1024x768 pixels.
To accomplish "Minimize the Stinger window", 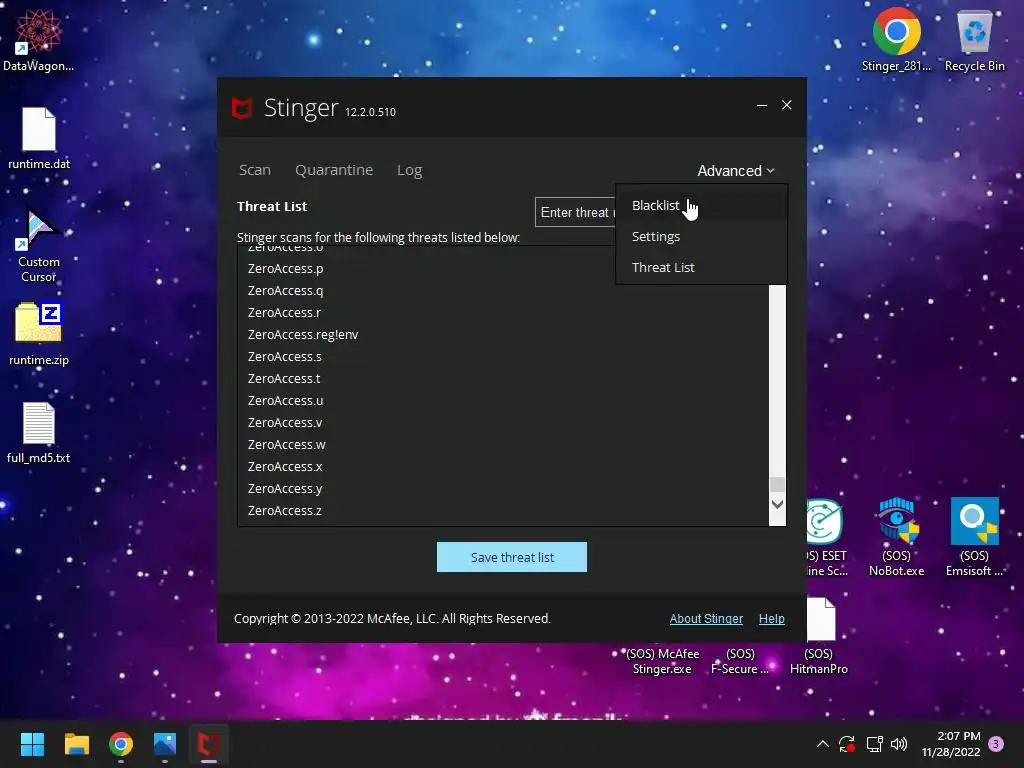I will [761, 105].
